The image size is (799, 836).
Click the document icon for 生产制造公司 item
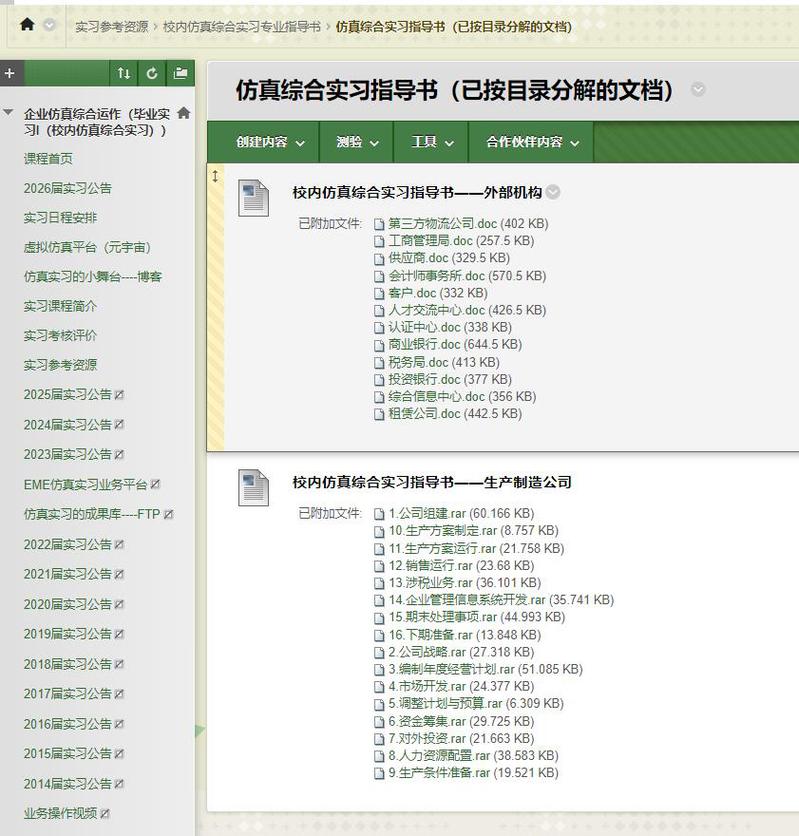tap(254, 487)
